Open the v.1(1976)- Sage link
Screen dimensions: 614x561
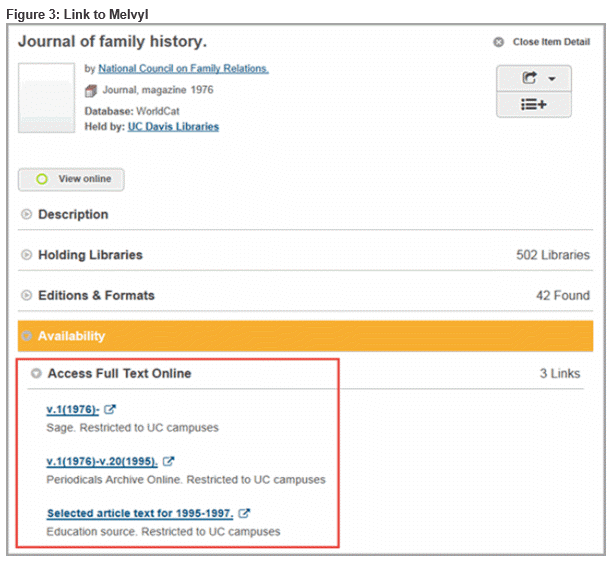(x=73, y=409)
